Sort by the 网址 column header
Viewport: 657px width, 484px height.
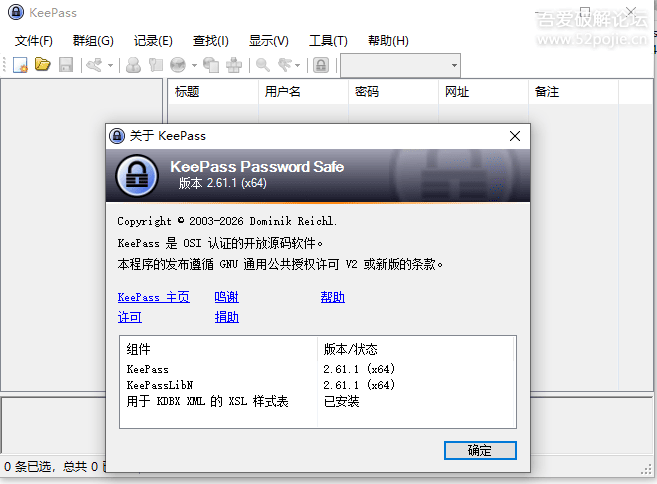click(x=484, y=92)
